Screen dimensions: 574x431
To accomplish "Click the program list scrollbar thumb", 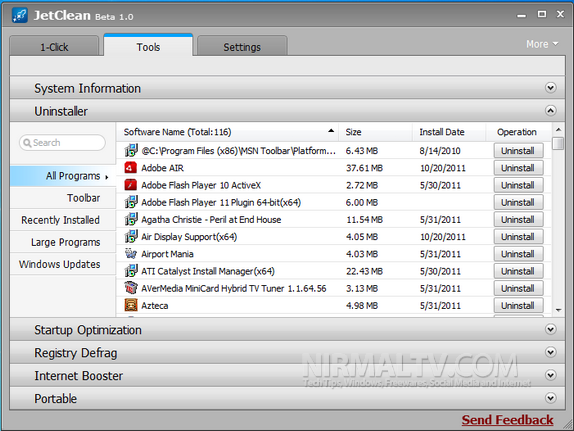I will 558,143.
